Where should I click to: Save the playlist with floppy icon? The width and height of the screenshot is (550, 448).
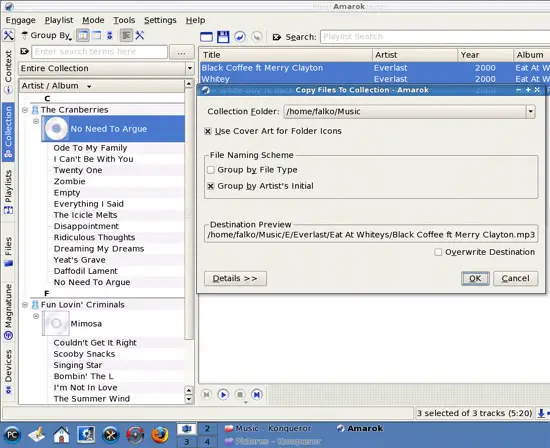point(223,37)
